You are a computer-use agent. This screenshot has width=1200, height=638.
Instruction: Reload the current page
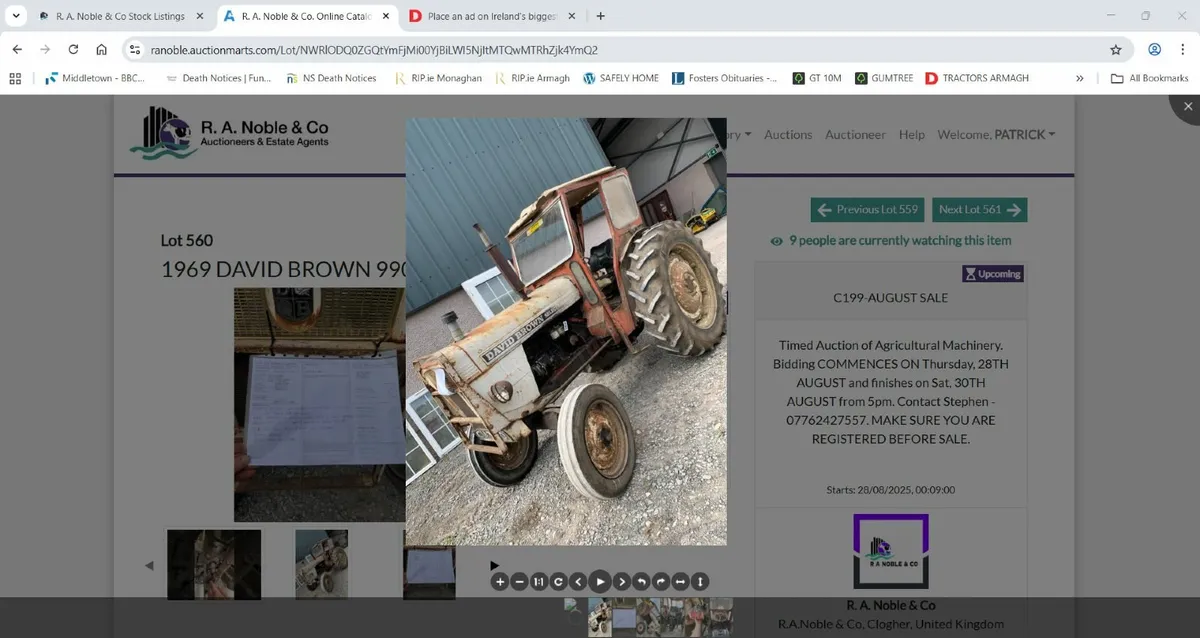(x=73, y=49)
